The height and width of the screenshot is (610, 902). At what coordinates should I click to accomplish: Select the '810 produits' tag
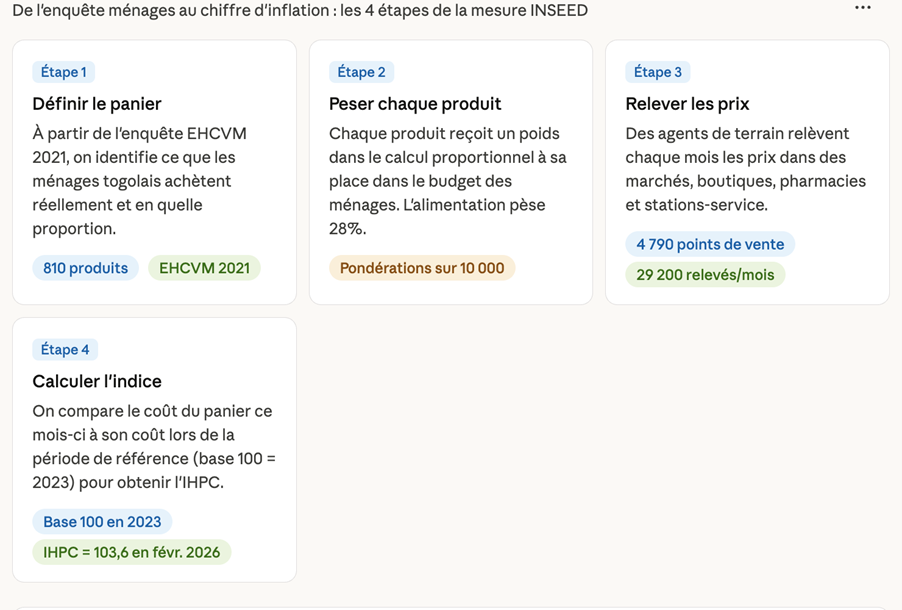pyautogui.click(x=85, y=268)
